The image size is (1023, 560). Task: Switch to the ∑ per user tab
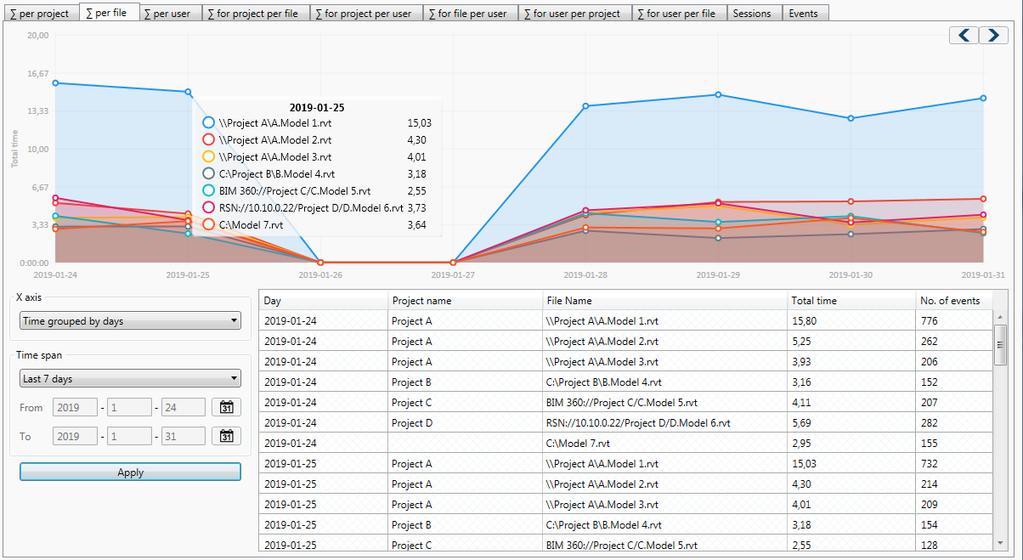170,13
